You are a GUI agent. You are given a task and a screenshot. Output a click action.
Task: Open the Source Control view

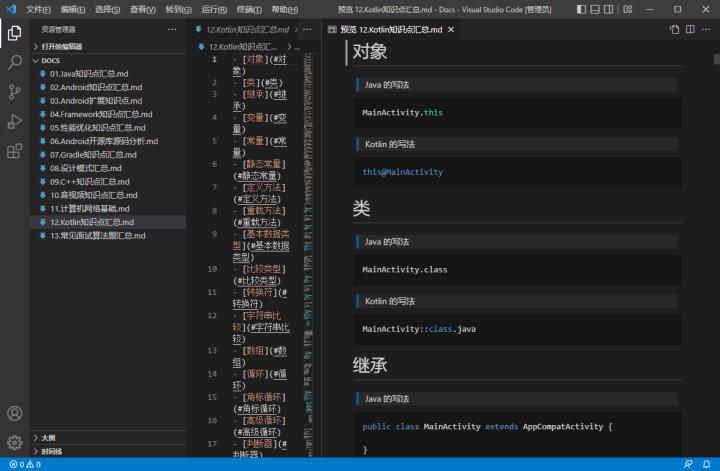[x=15, y=92]
